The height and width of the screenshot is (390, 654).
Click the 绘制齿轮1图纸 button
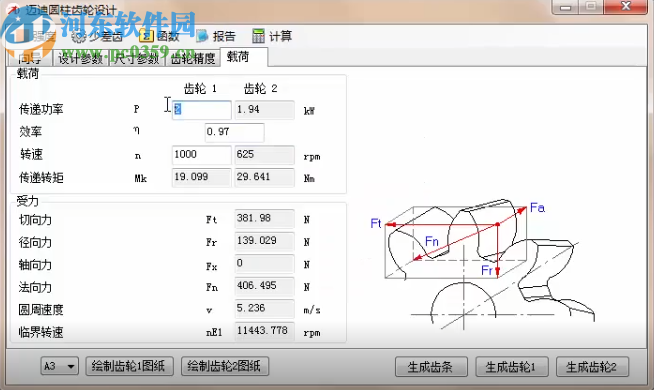pos(130,366)
